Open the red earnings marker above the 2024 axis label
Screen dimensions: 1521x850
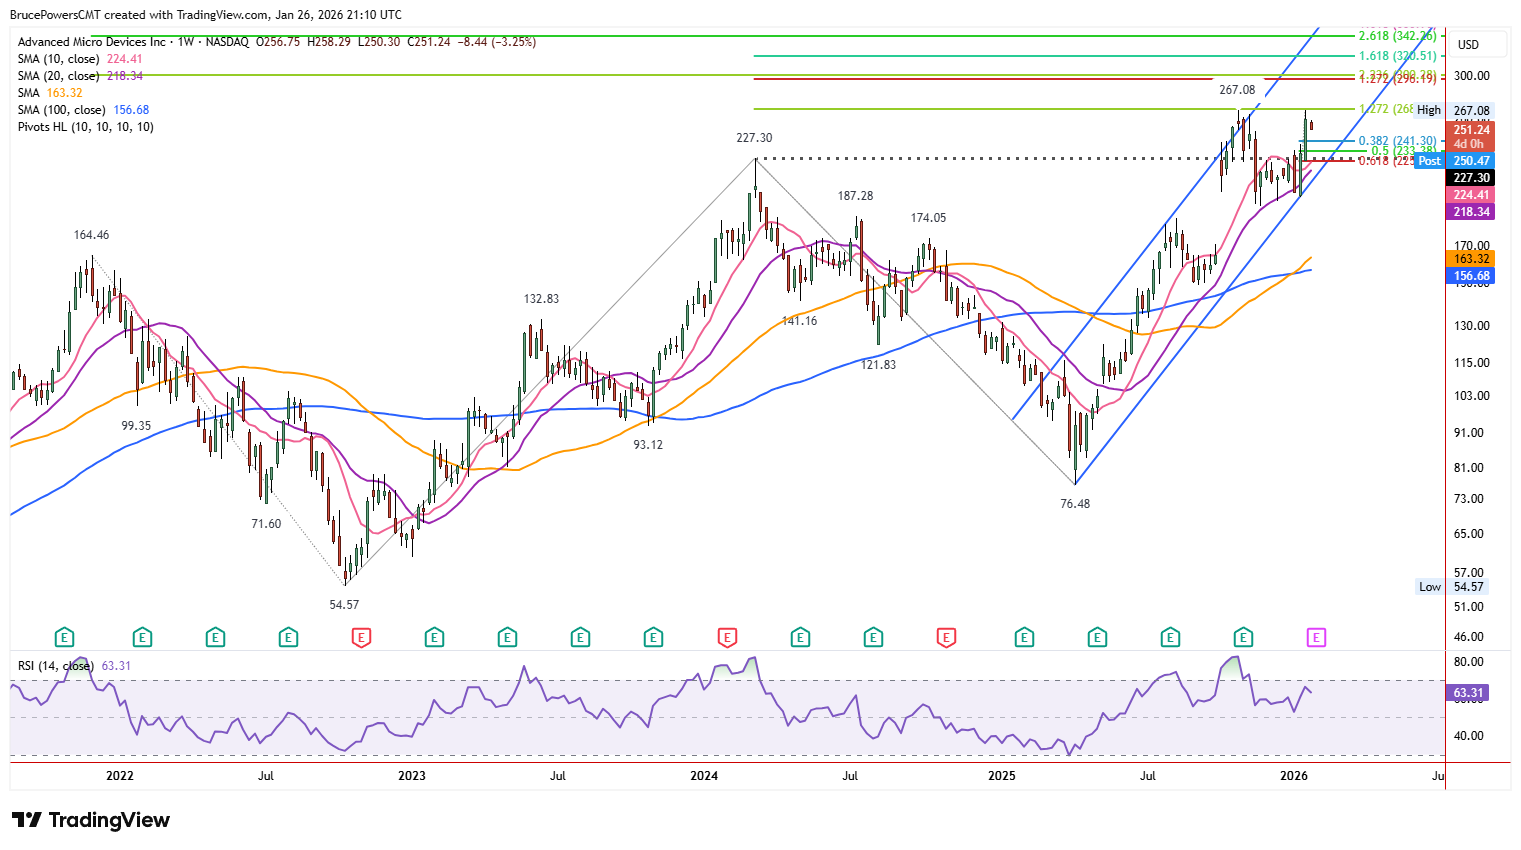[727, 637]
